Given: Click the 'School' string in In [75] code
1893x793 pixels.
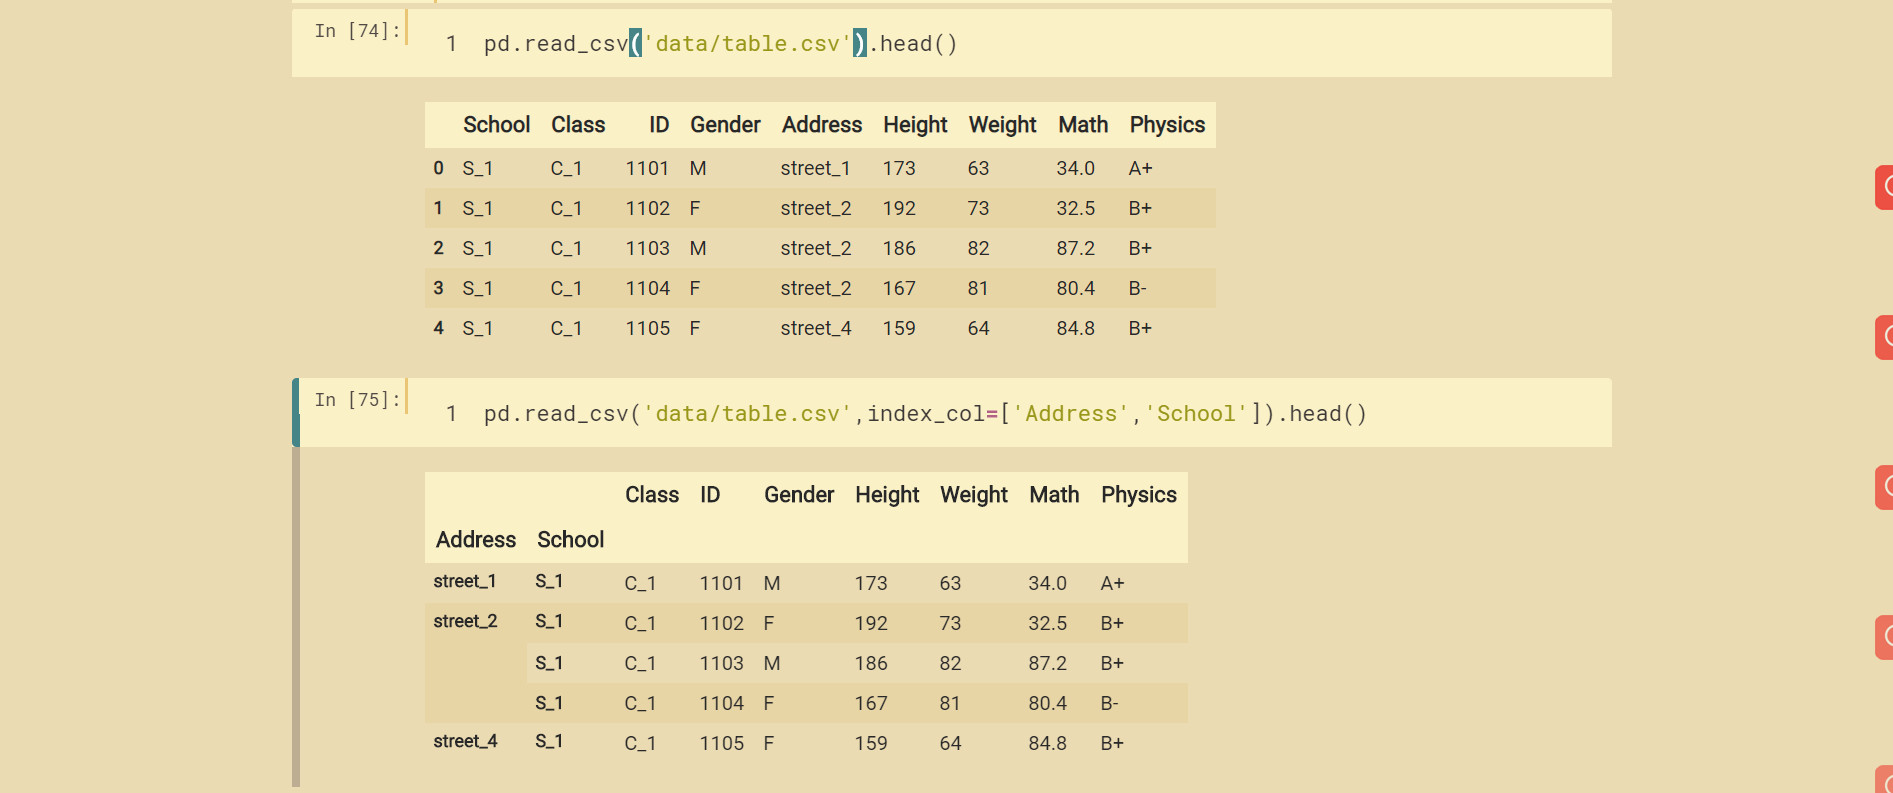Looking at the screenshot, I should (1196, 414).
